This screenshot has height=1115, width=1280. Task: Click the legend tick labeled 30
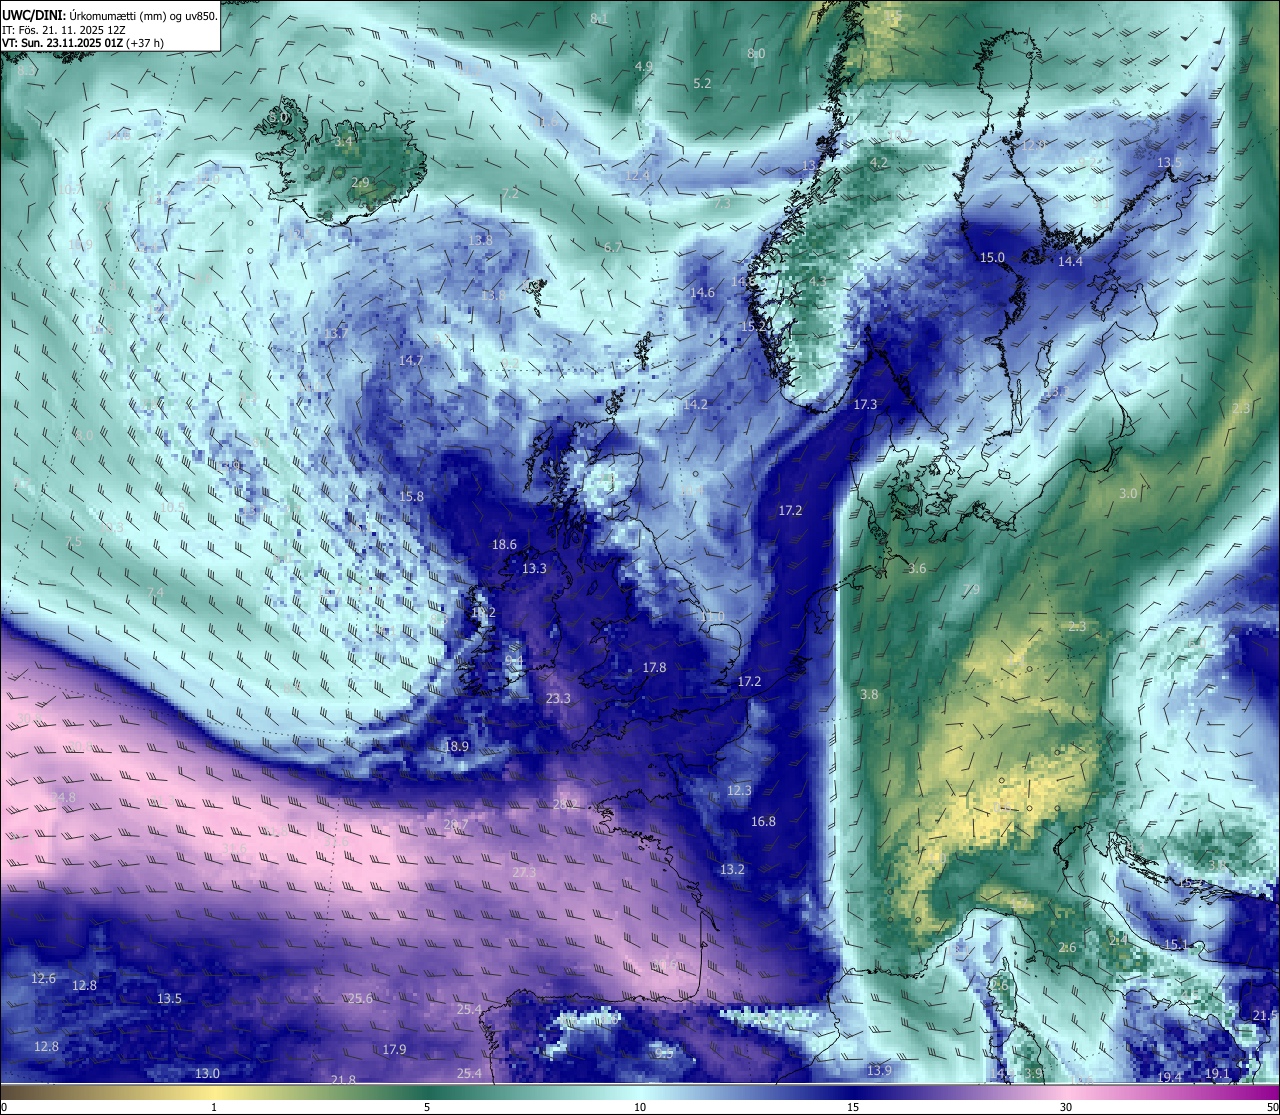pyautogui.click(x=1066, y=1107)
